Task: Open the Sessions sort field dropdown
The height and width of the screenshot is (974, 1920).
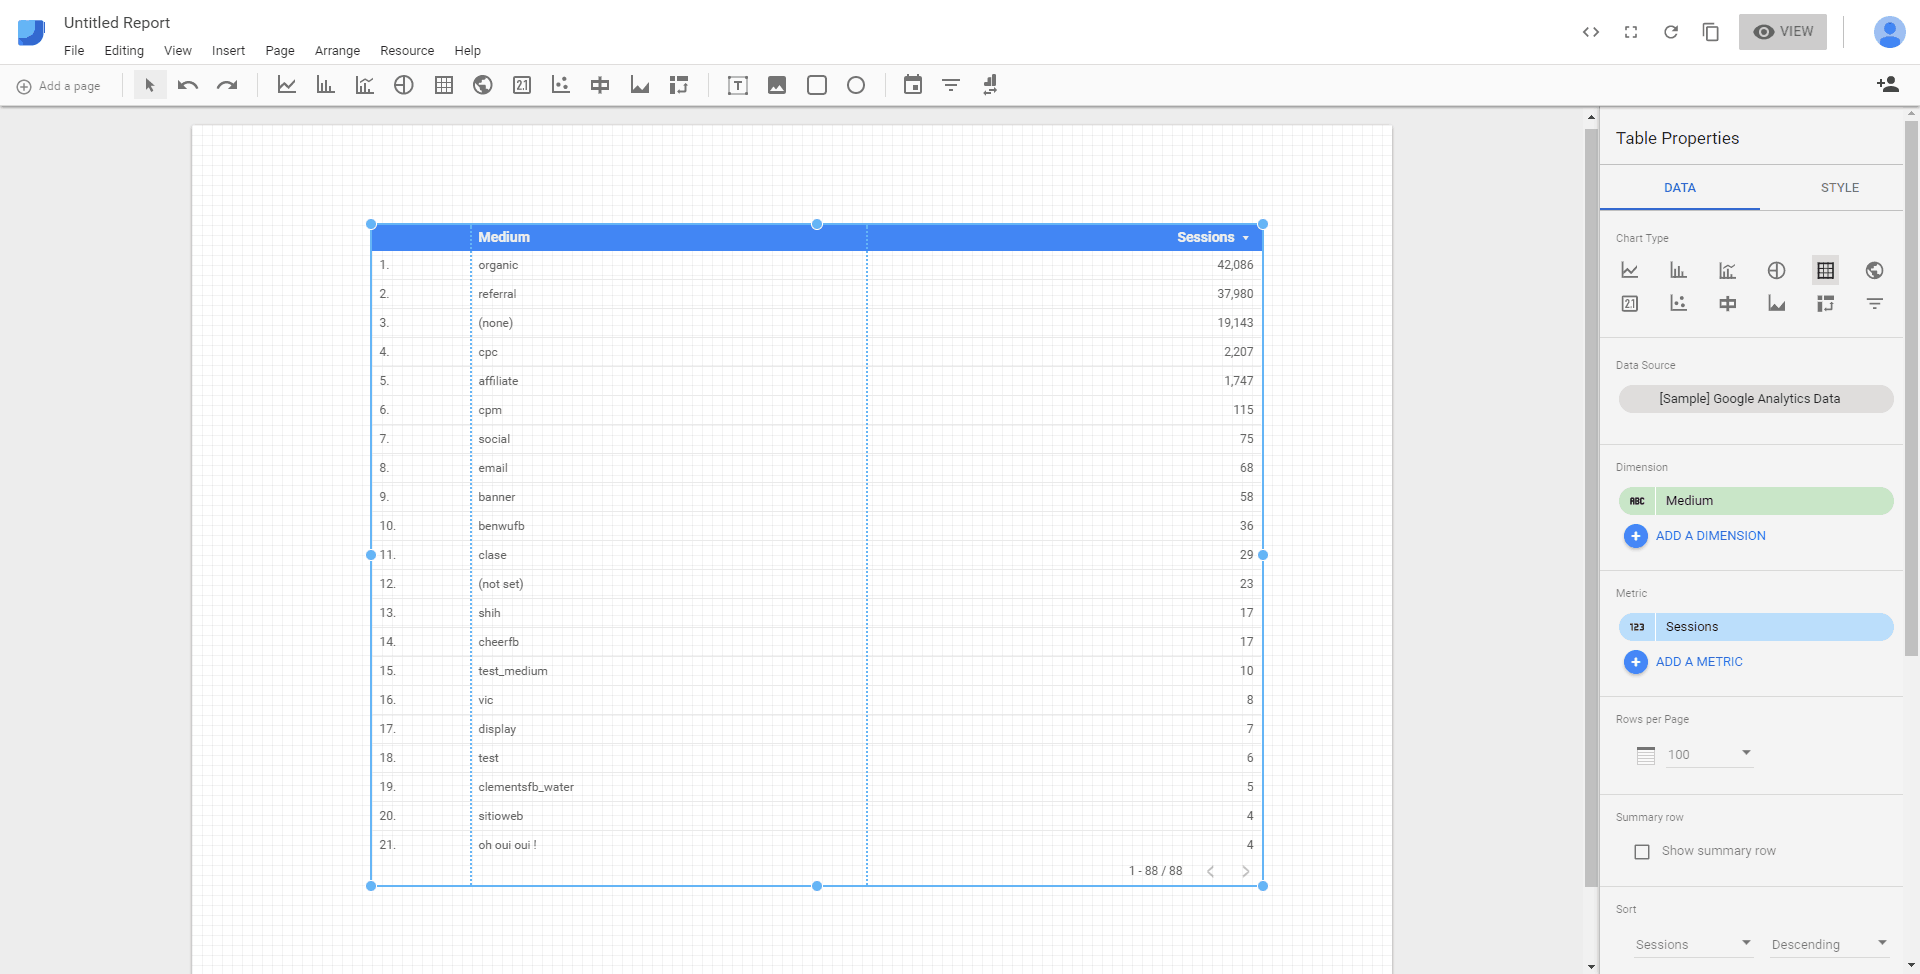Action: tap(1692, 944)
